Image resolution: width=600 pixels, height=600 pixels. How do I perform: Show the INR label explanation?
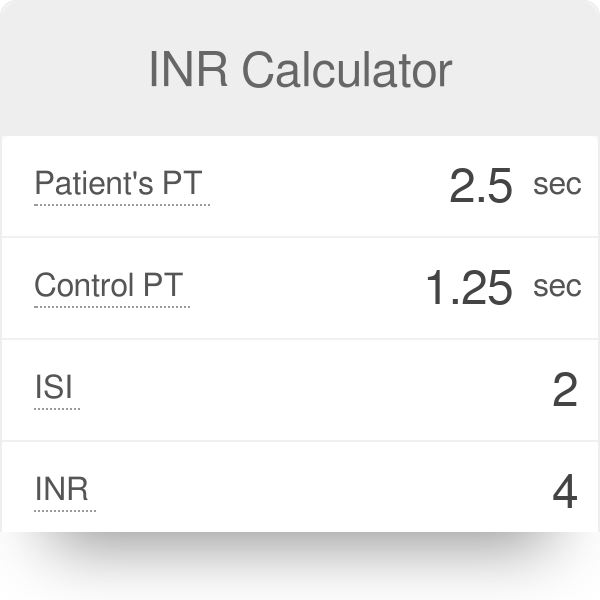pyautogui.click(x=61, y=489)
